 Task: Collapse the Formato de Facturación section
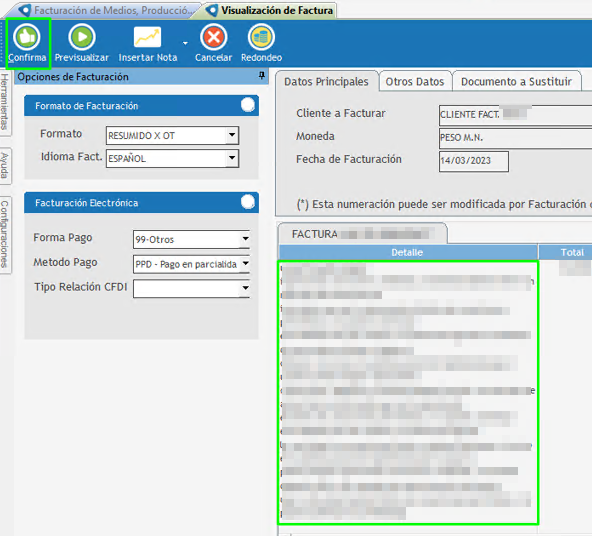pos(248,105)
